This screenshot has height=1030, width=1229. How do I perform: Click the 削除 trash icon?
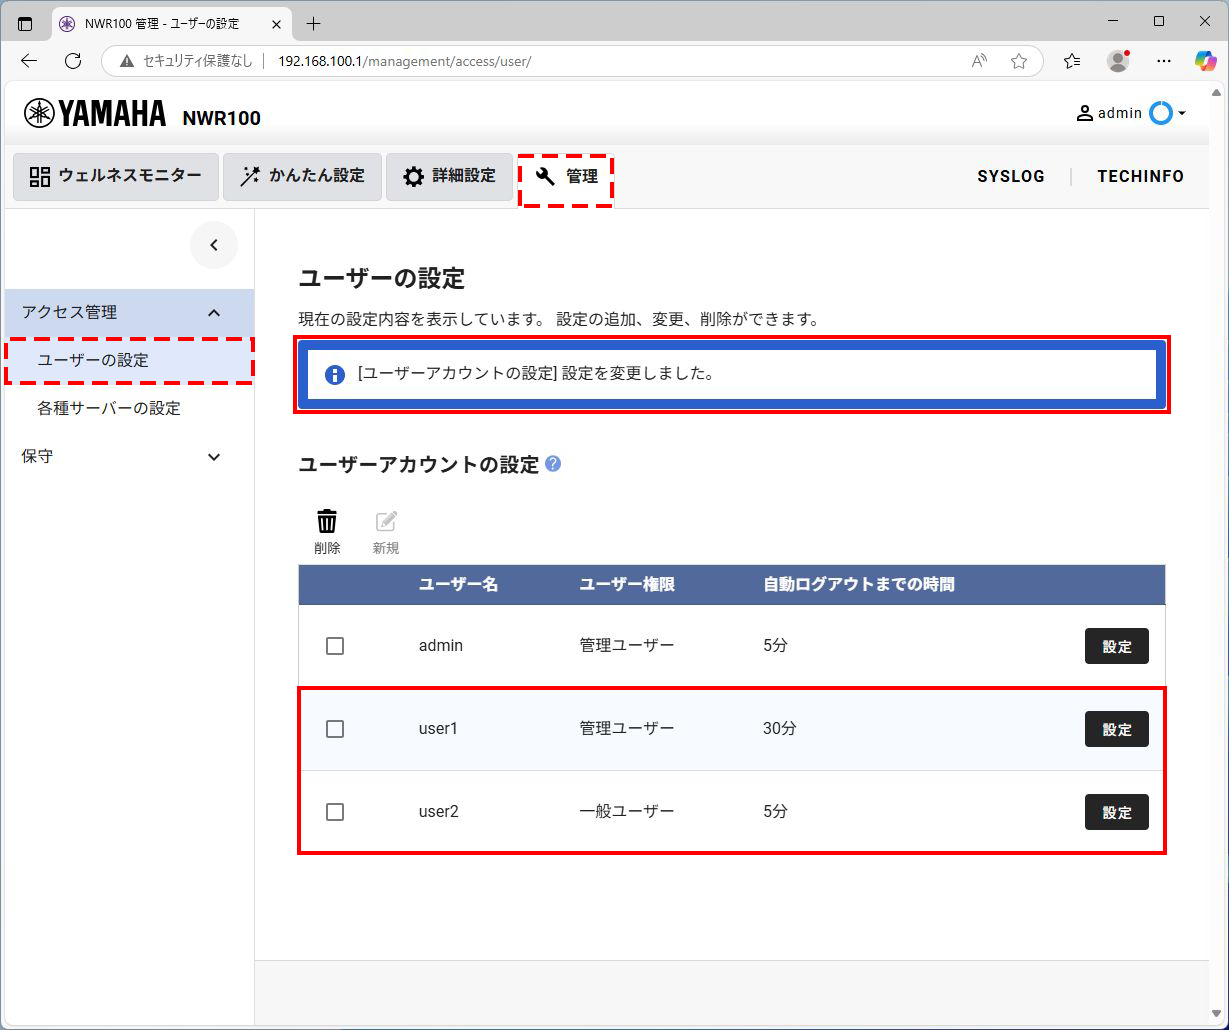pos(327,521)
